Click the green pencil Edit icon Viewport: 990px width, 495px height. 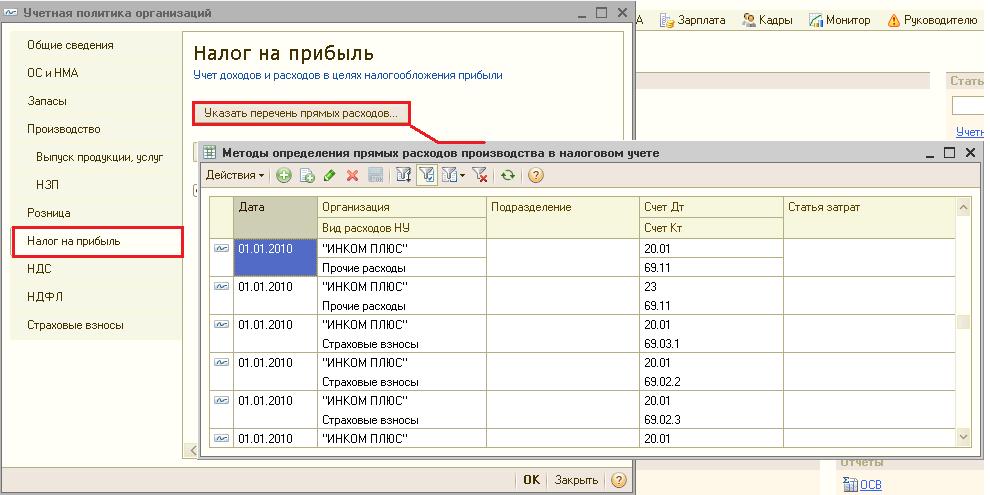(330, 176)
